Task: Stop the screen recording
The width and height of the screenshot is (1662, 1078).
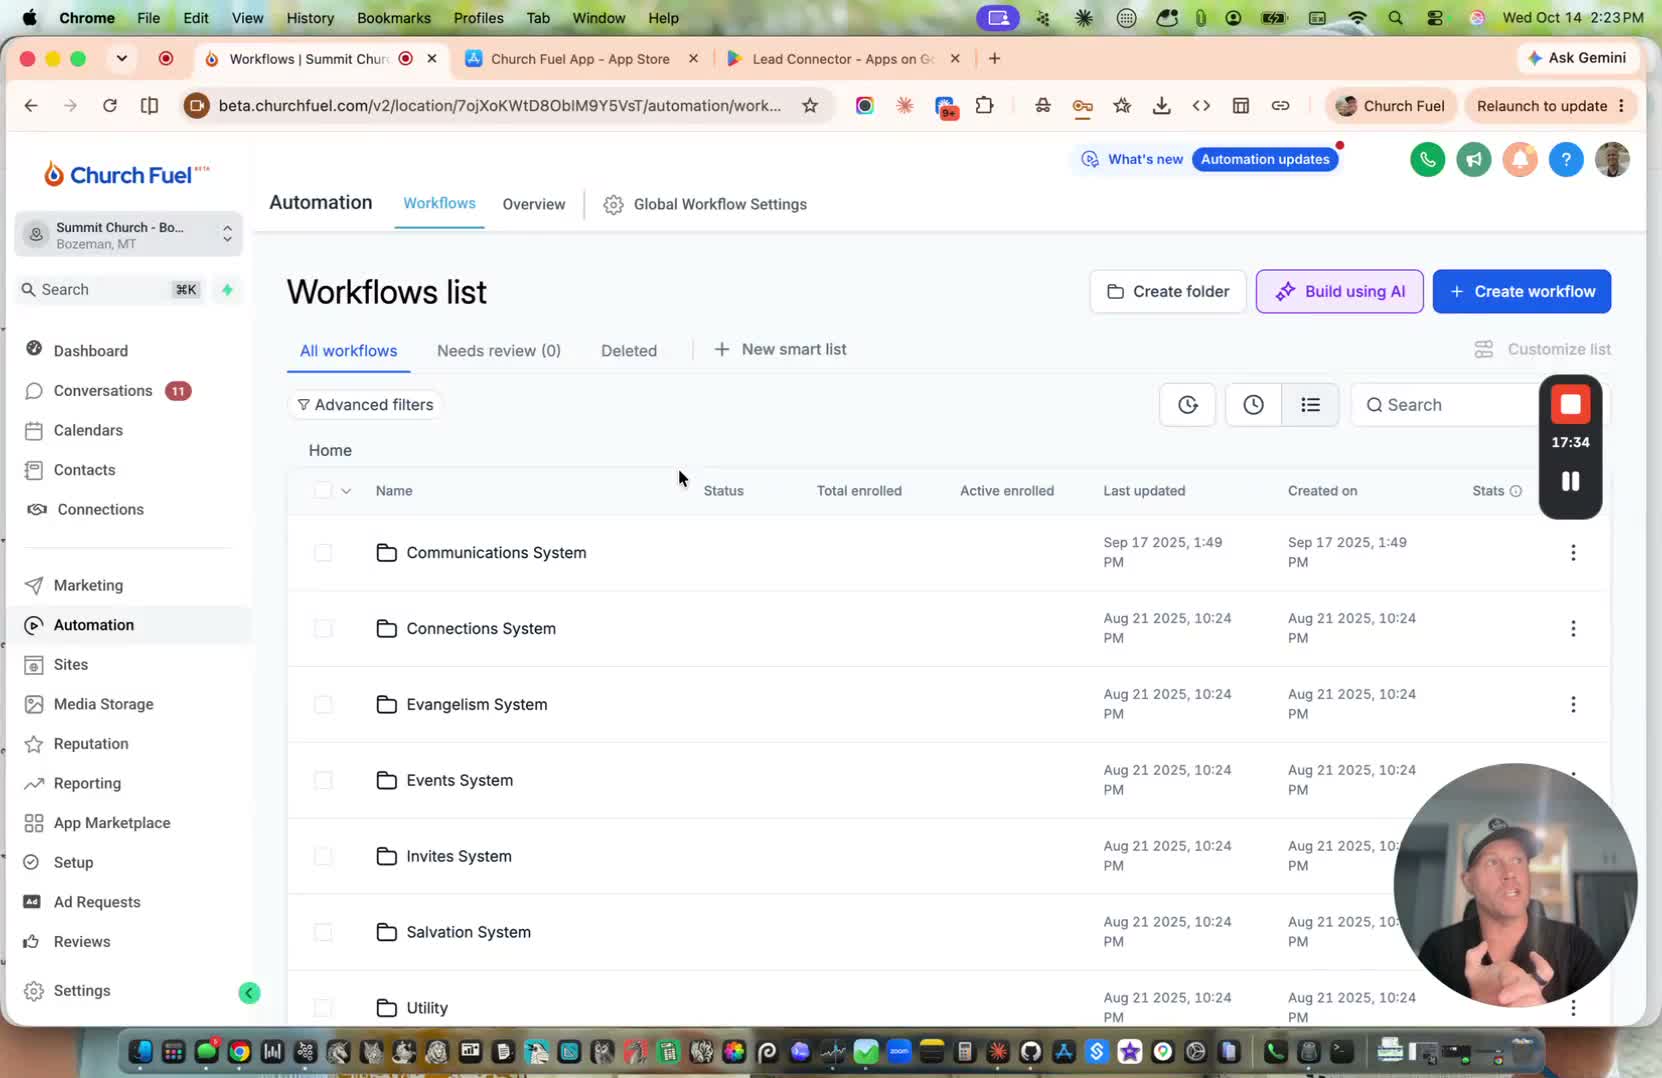Action: pos(1570,405)
